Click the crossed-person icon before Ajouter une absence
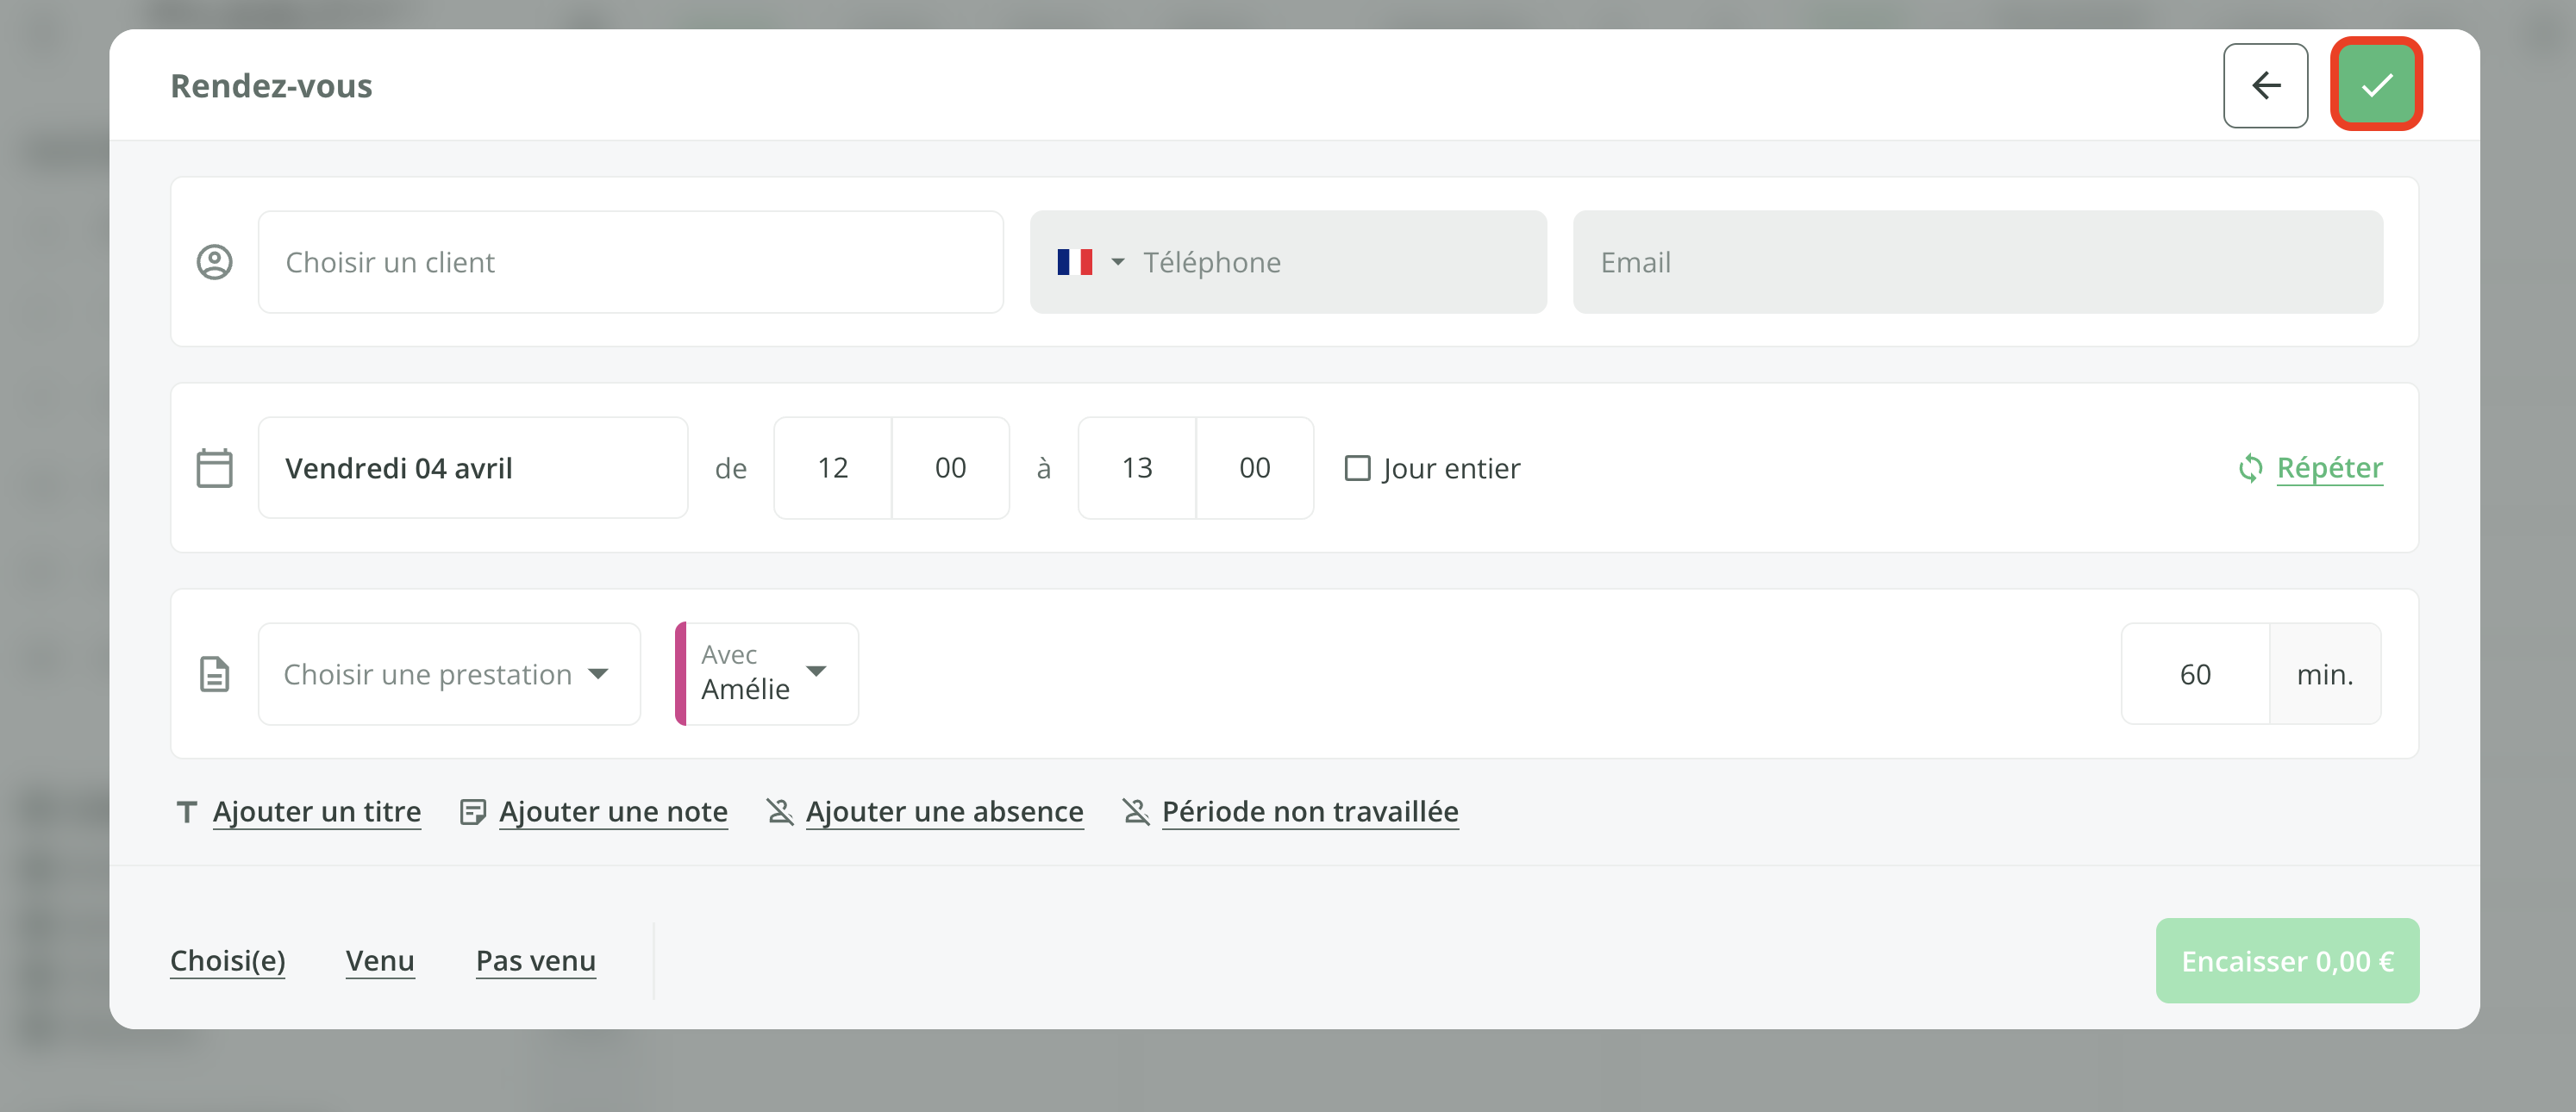Screen dimensions: 2576x1112 [779, 812]
